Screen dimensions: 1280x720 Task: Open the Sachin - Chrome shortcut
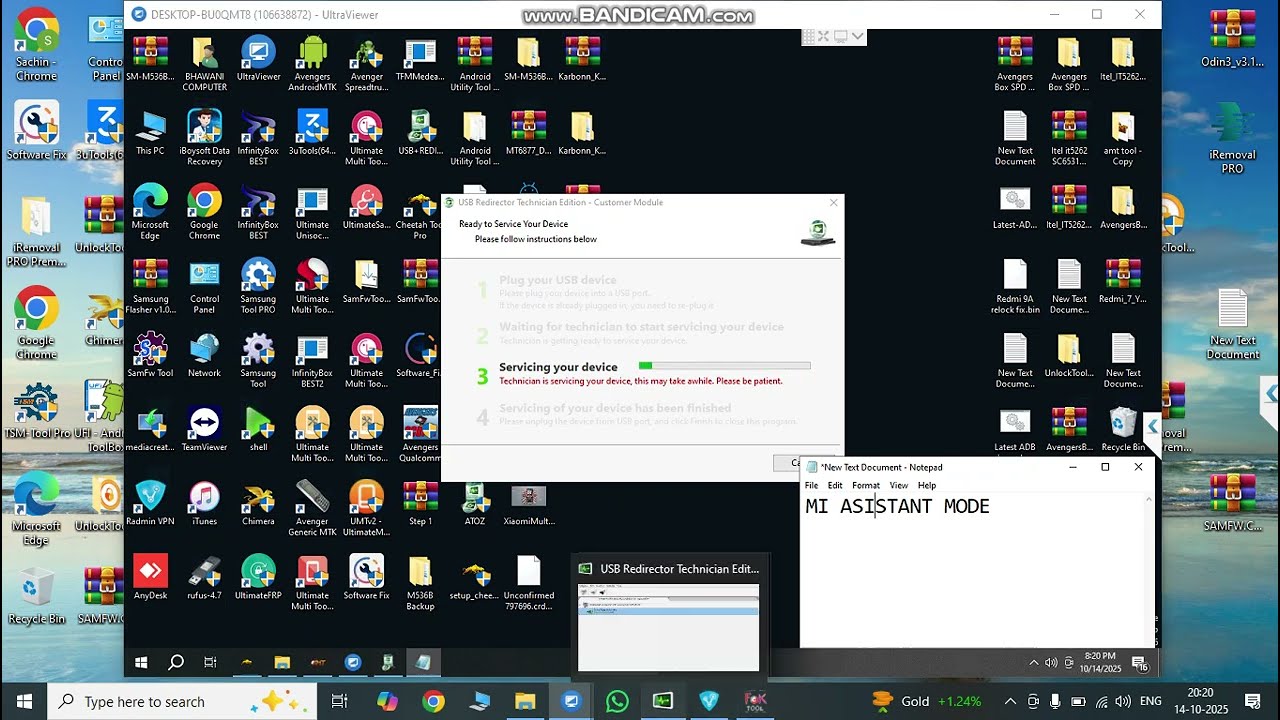coord(36,45)
